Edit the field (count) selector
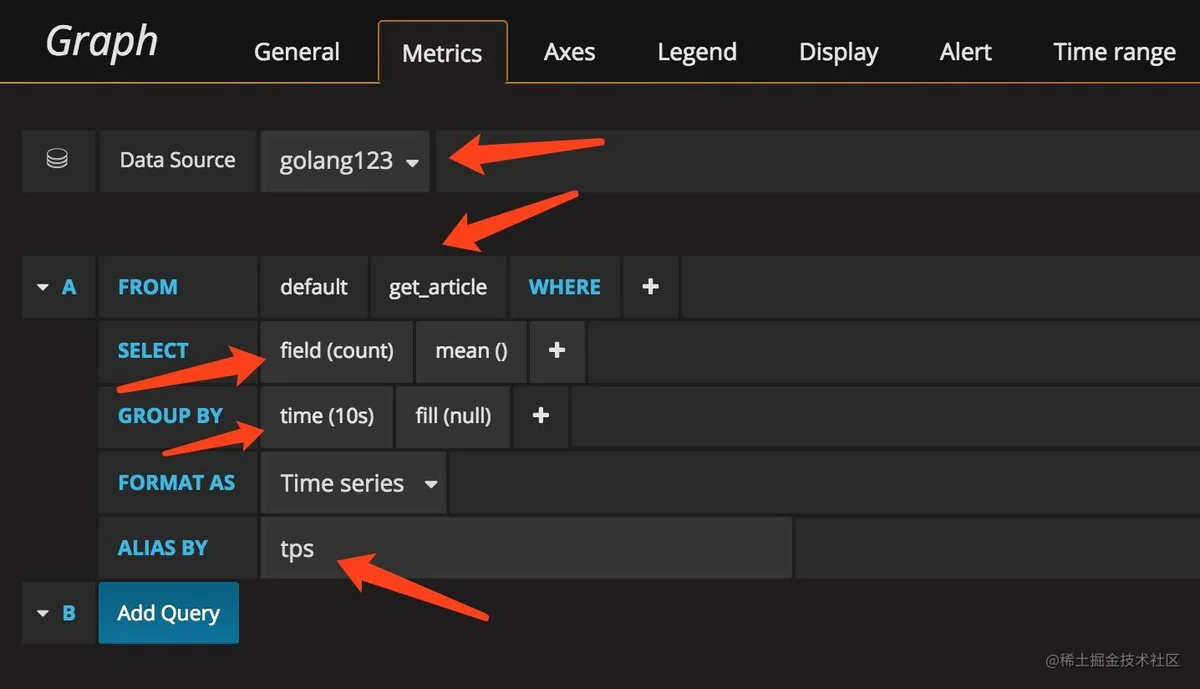Screen dimensions: 1200x689 (x=337, y=351)
